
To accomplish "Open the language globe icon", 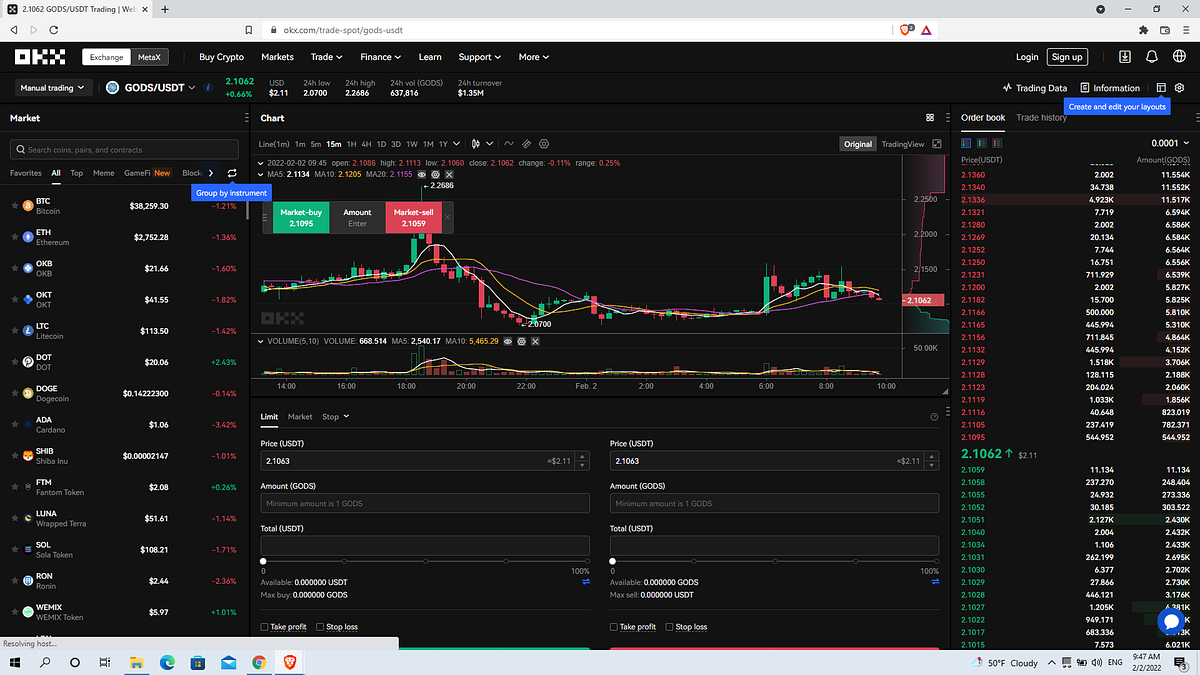I will coord(1179,57).
